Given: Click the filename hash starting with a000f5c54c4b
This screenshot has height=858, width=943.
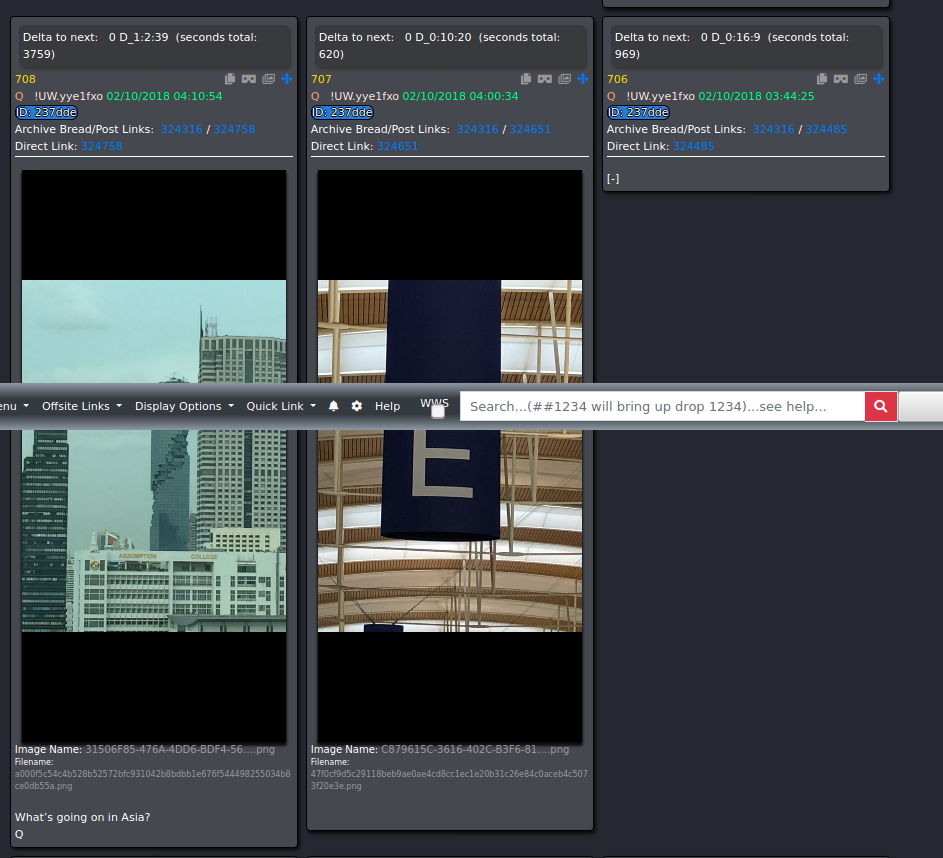Looking at the screenshot, I should 153,780.
